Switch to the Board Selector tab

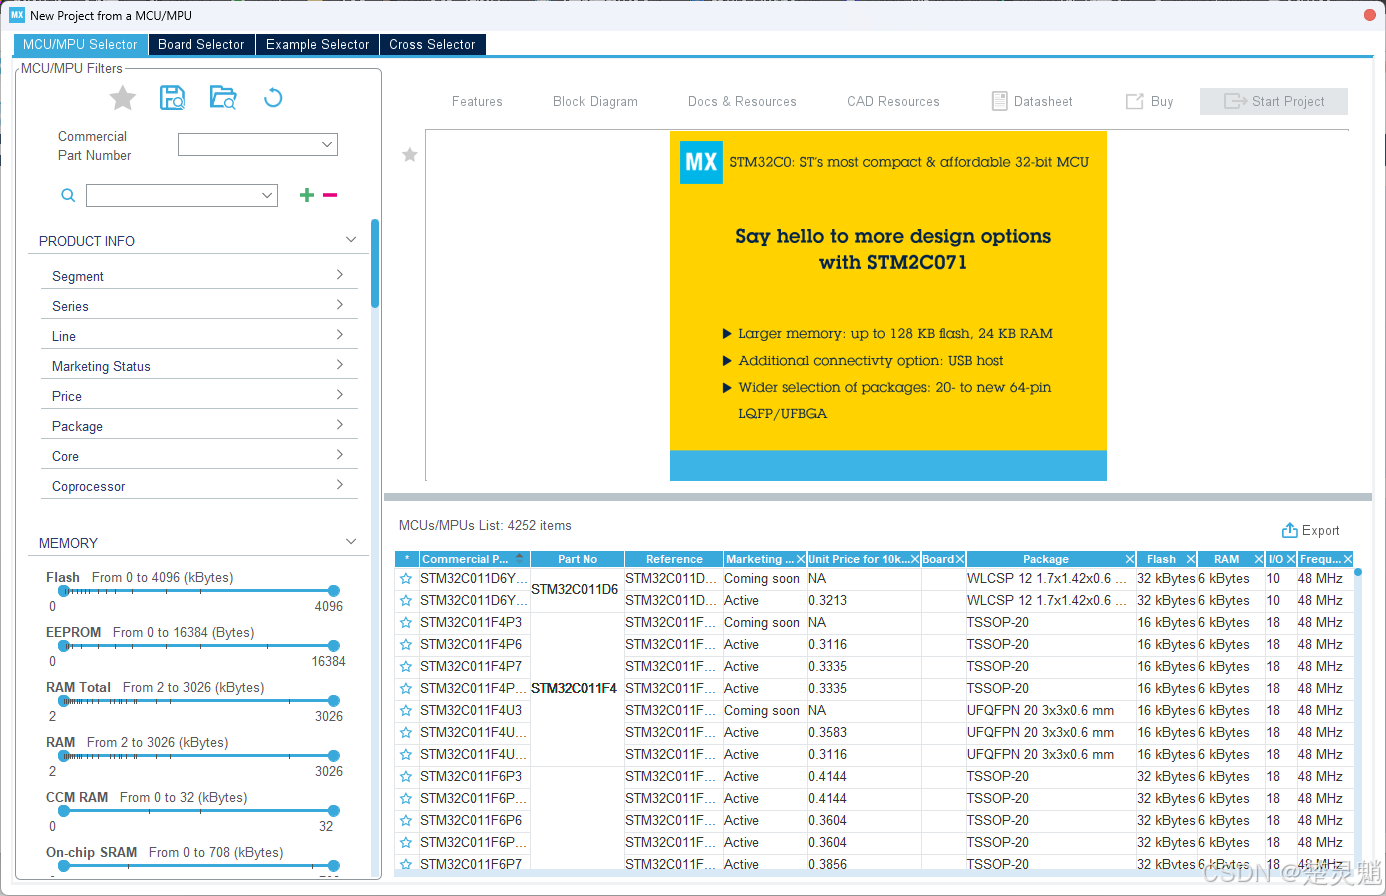(x=201, y=45)
